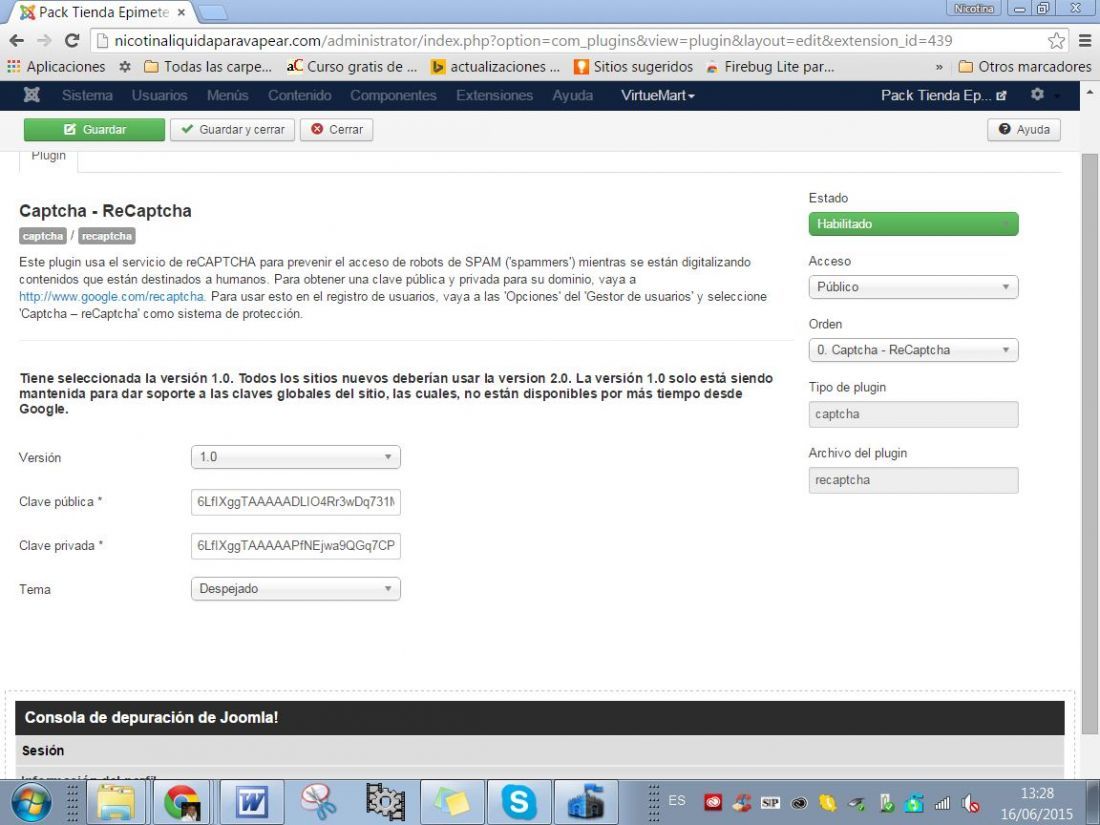Open the Orden dropdown
This screenshot has width=1100, height=825.
tap(913, 350)
